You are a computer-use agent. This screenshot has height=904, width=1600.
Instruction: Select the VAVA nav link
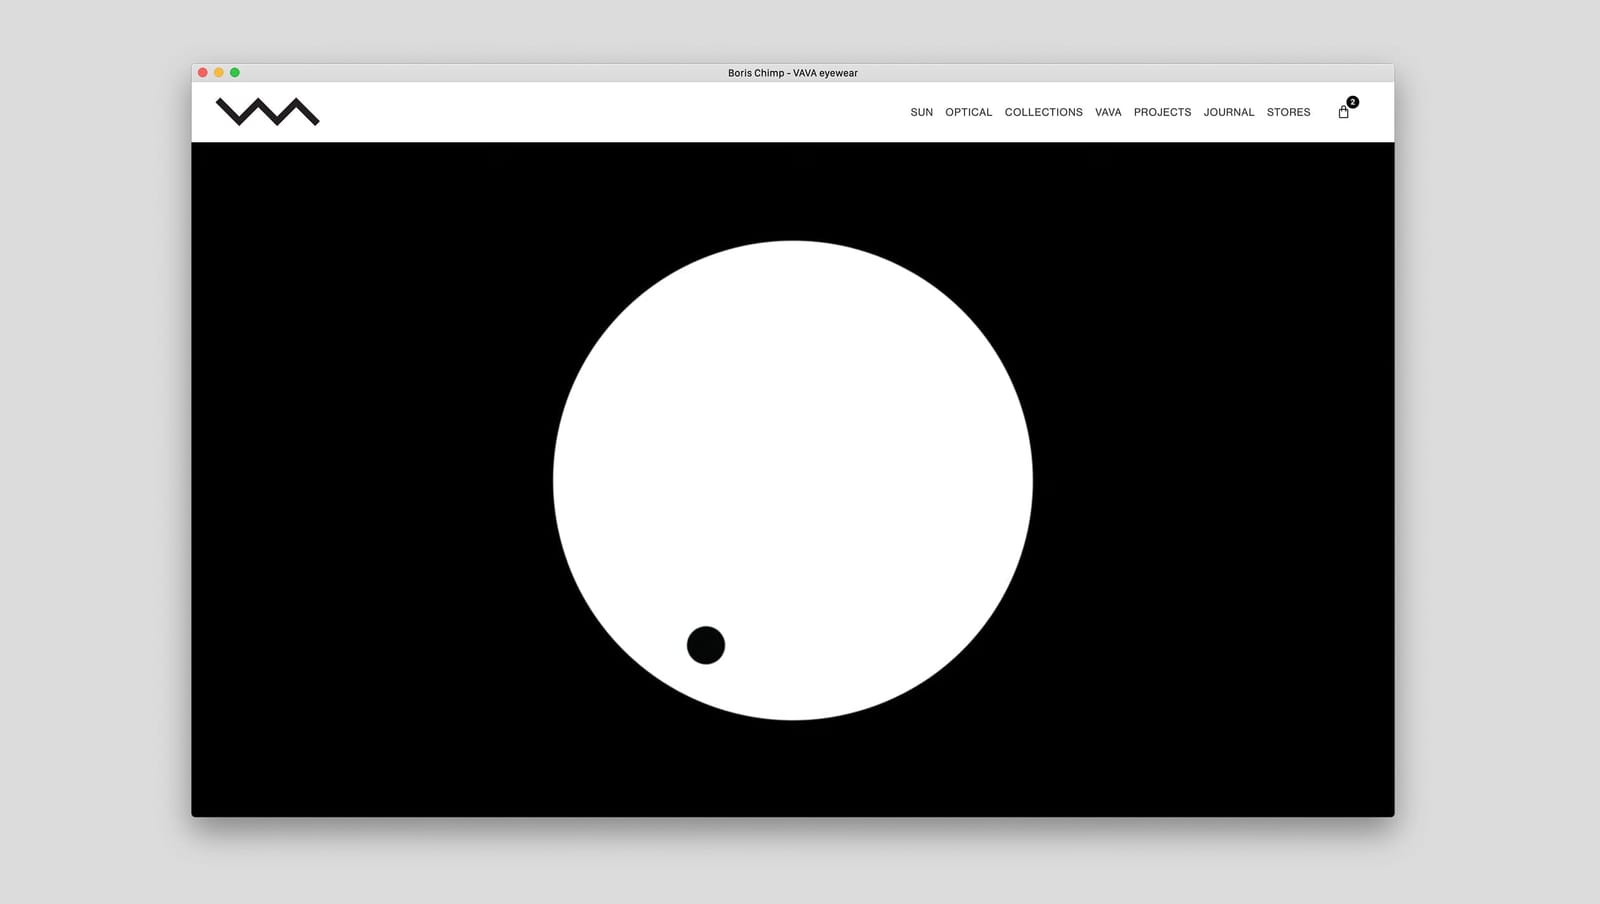[x=1108, y=112]
